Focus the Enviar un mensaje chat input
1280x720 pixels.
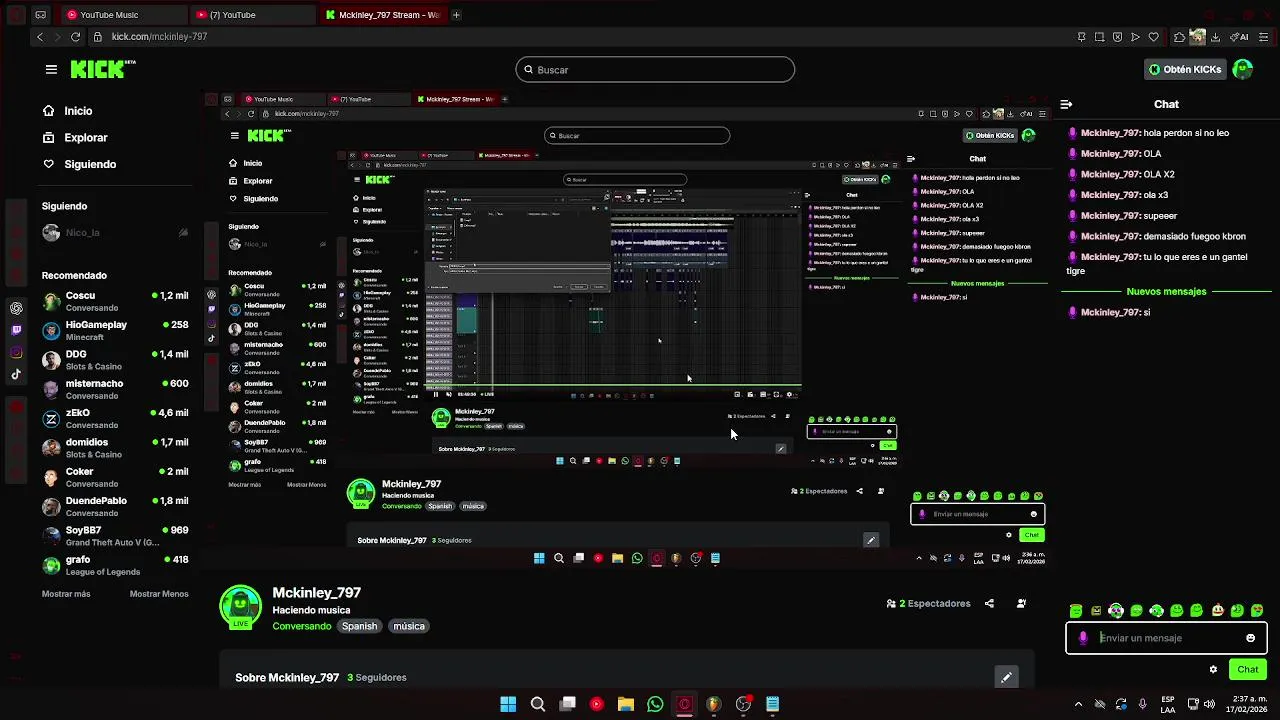[x=1165, y=638]
